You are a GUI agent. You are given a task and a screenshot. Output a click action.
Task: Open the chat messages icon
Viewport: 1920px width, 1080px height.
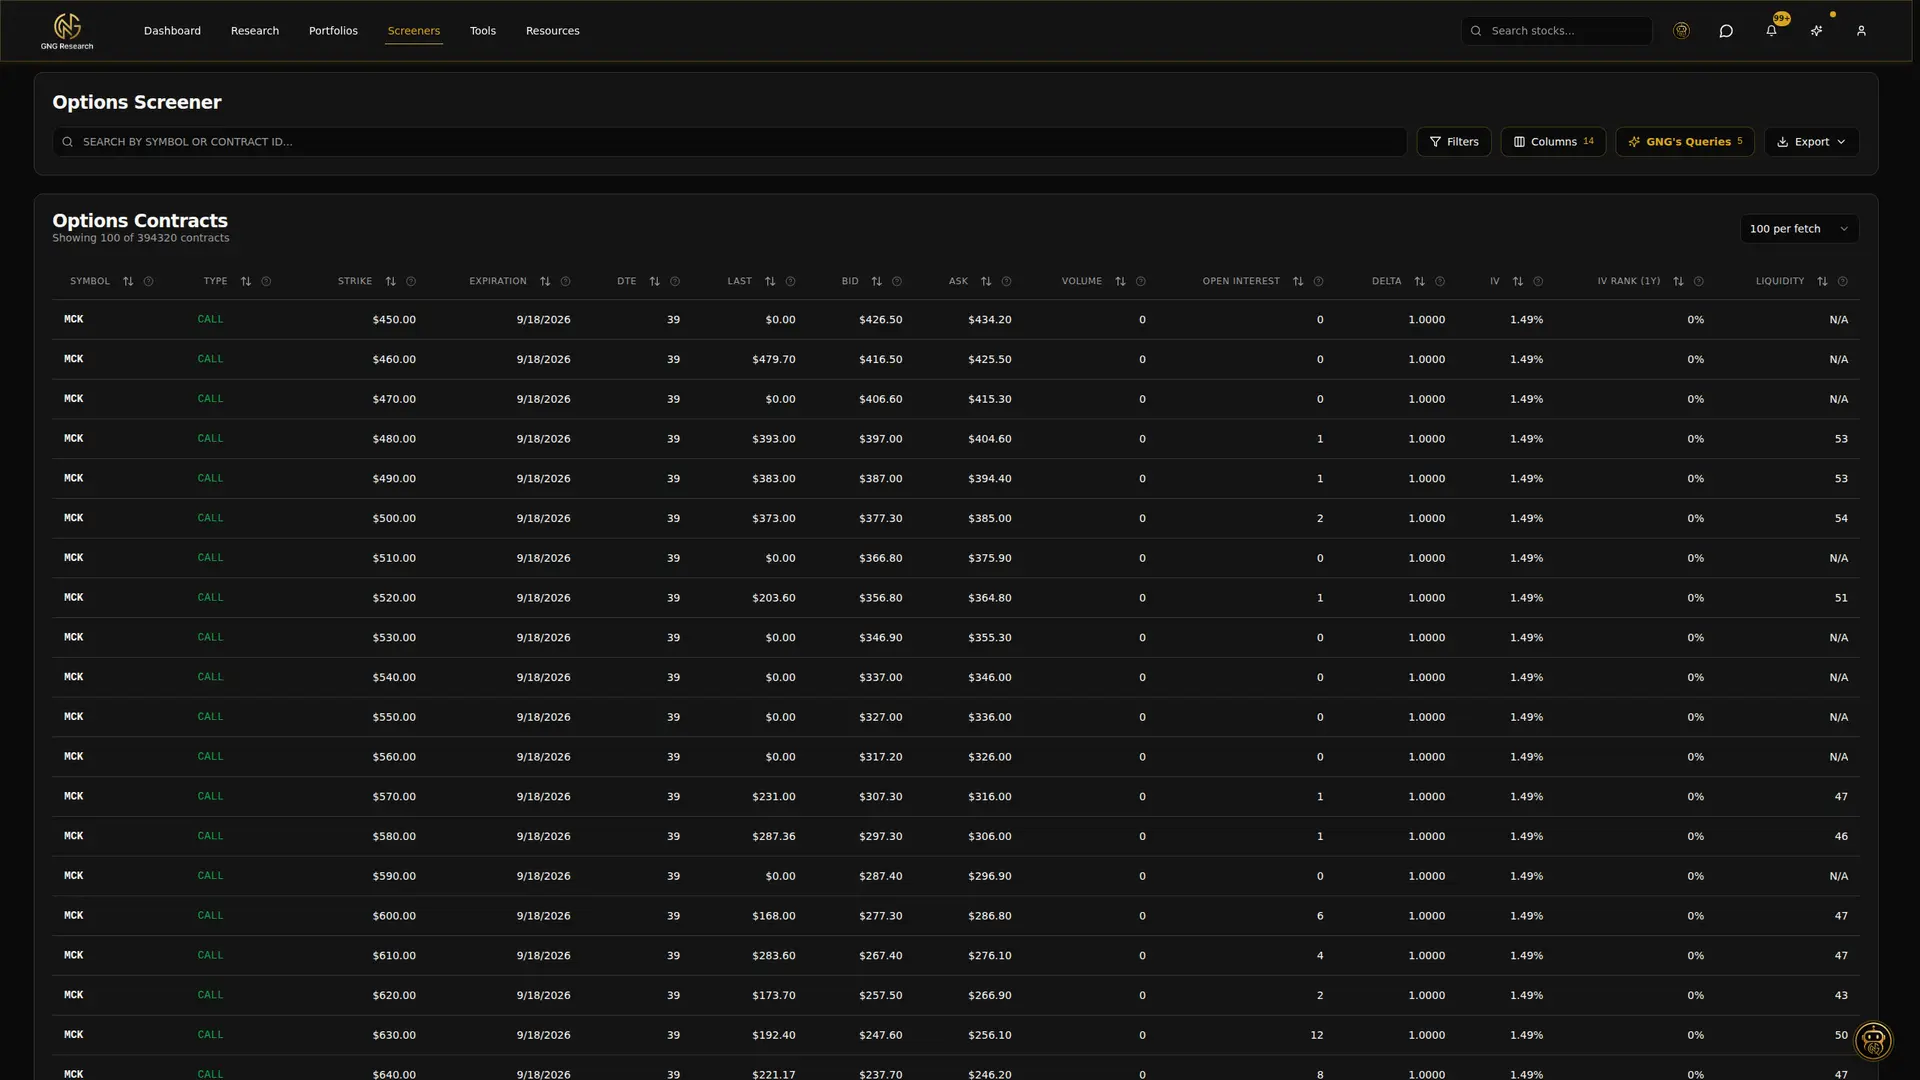tap(1726, 31)
